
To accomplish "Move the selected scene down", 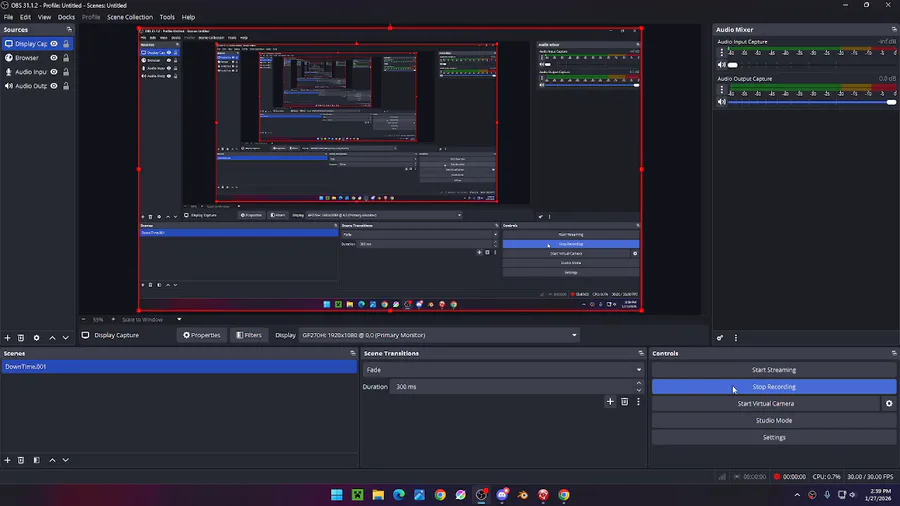I will [x=65, y=460].
